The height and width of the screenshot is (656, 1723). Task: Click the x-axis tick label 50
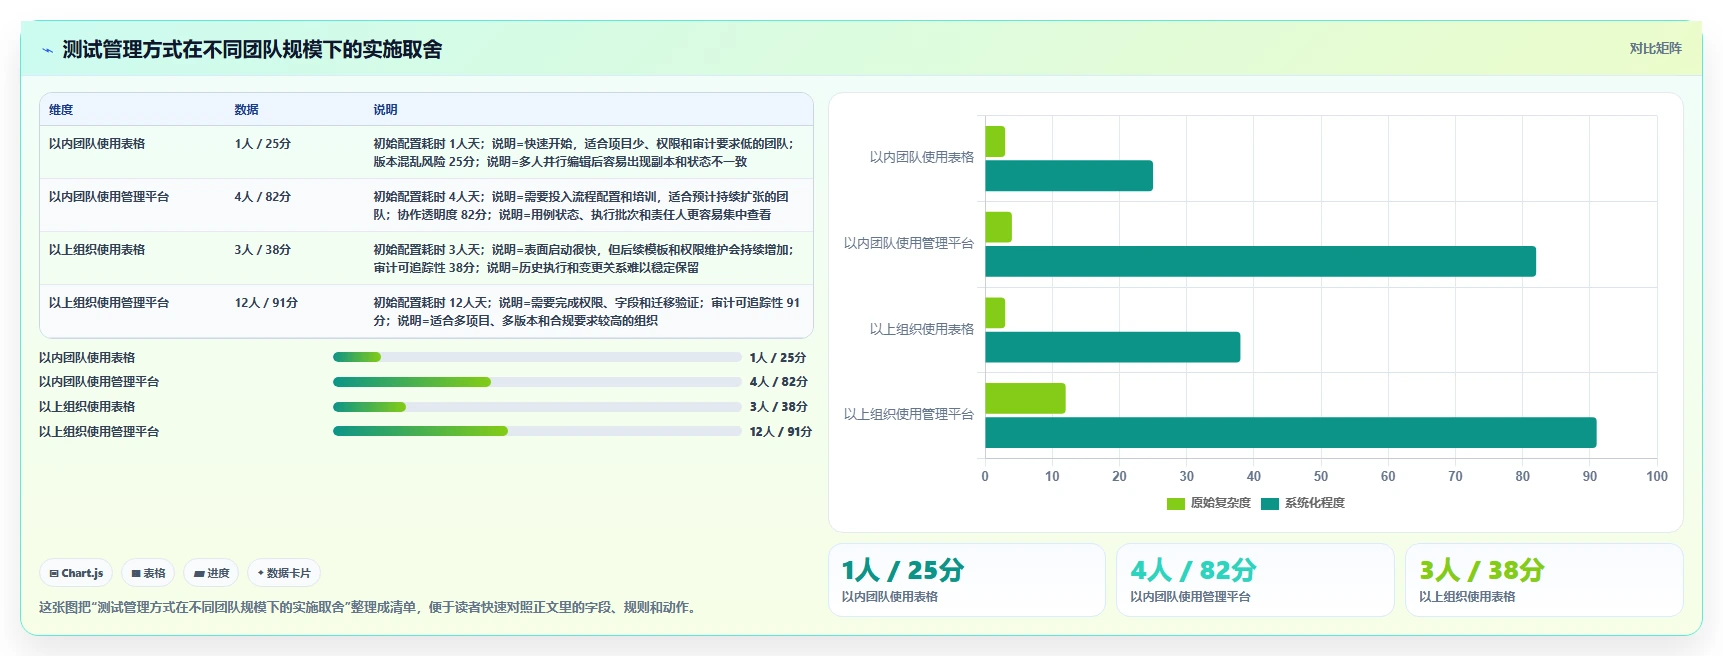(1321, 476)
